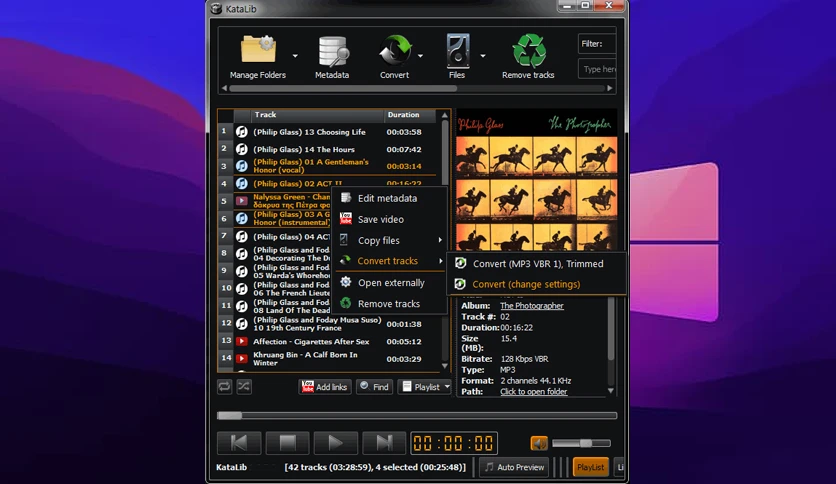This screenshot has height=484, width=836.
Task: Stop playback
Action: 287,443
